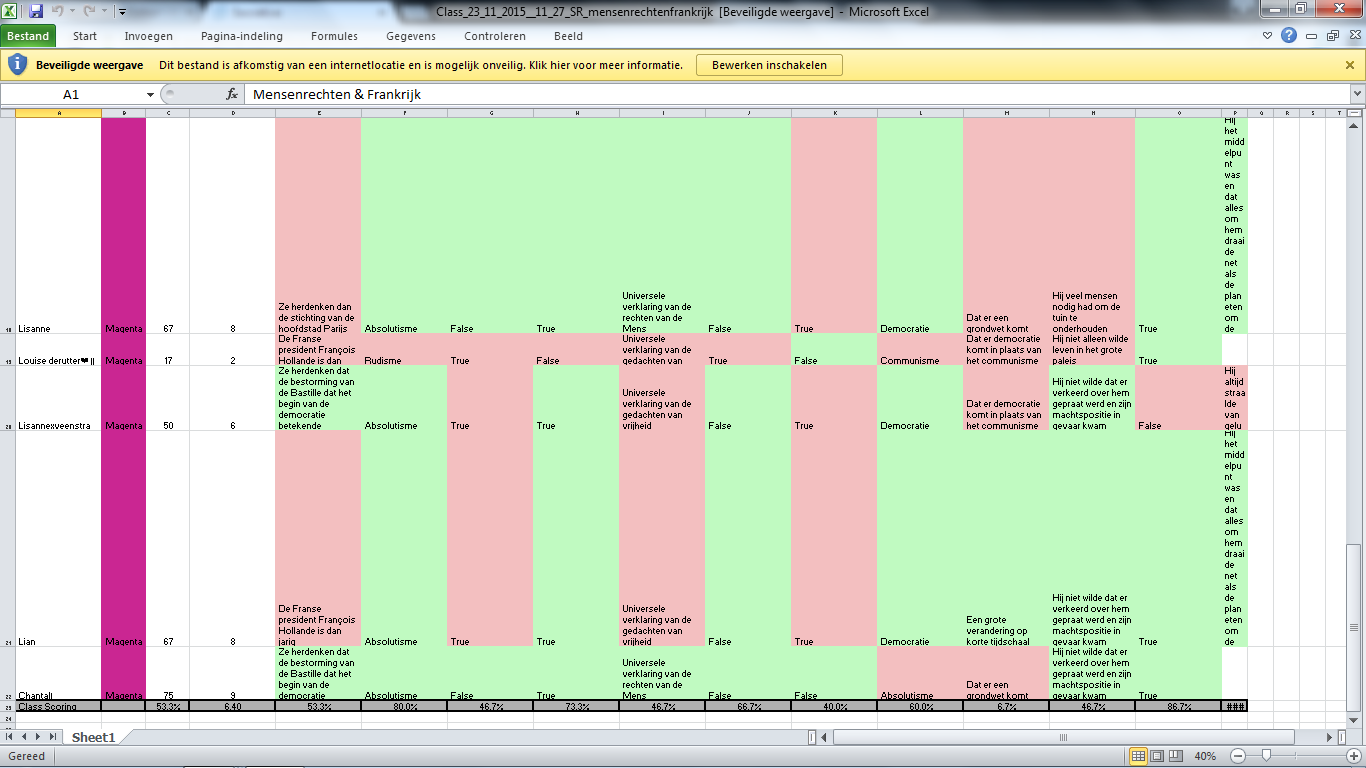This screenshot has width=1366, height=768.
Task: Select the name cell Chantall
Action: click(x=59, y=674)
